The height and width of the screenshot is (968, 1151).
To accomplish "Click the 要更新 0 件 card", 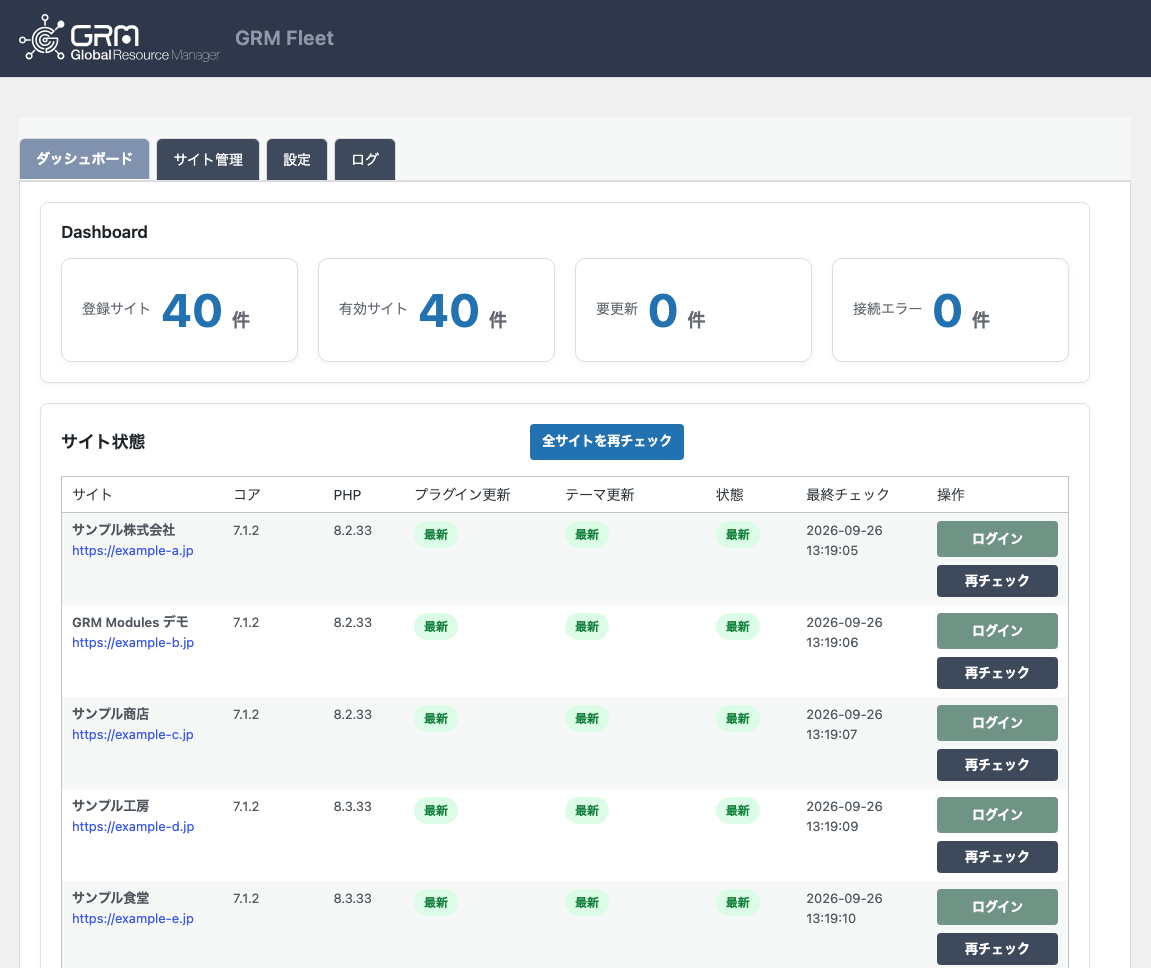I will click(693, 310).
